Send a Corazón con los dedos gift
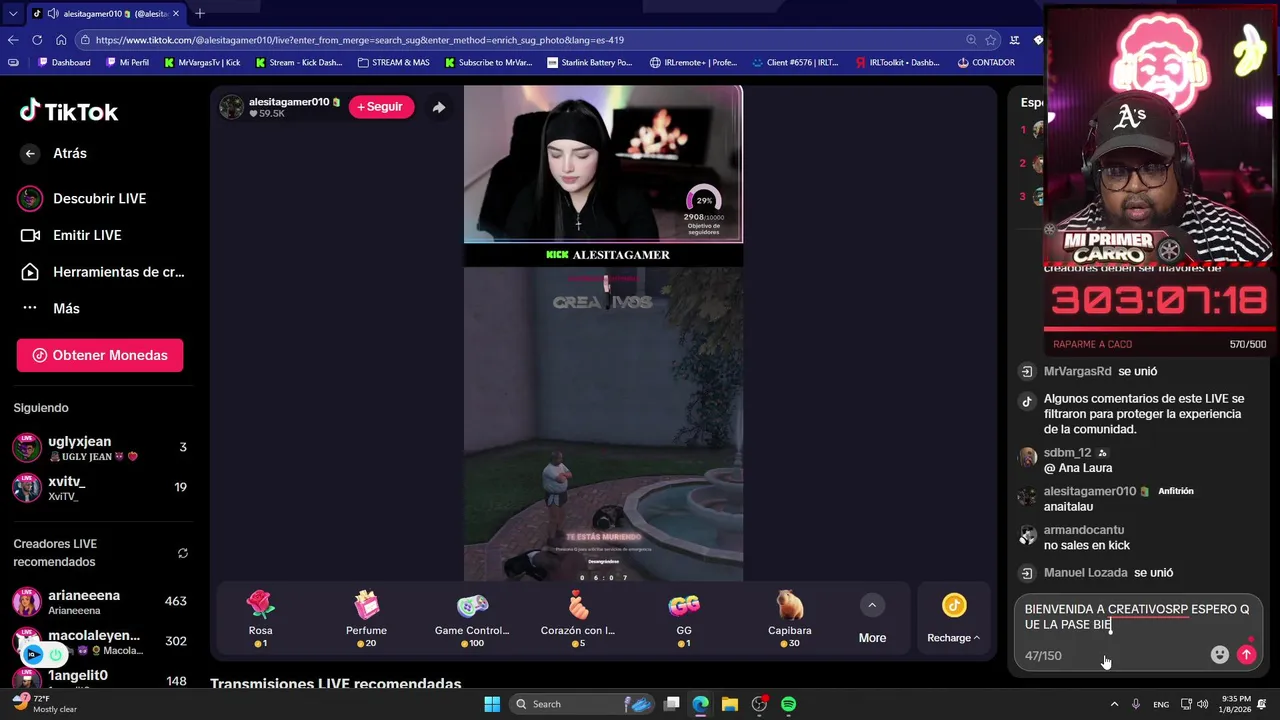This screenshot has width=1280, height=720. click(x=578, y=618)
